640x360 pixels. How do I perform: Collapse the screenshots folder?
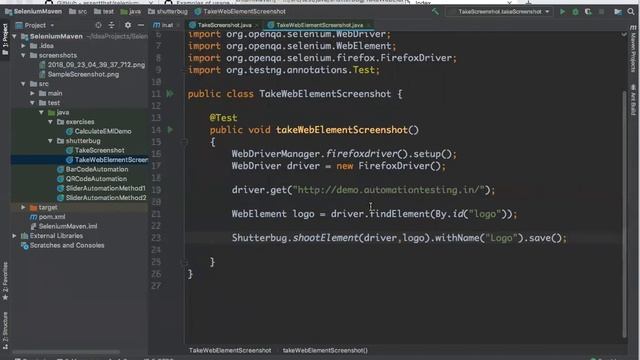pos(24,55)
